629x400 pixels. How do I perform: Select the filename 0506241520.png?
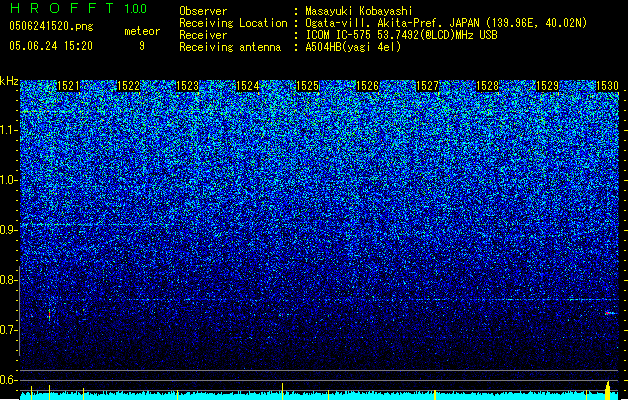(x=51, y=26)
